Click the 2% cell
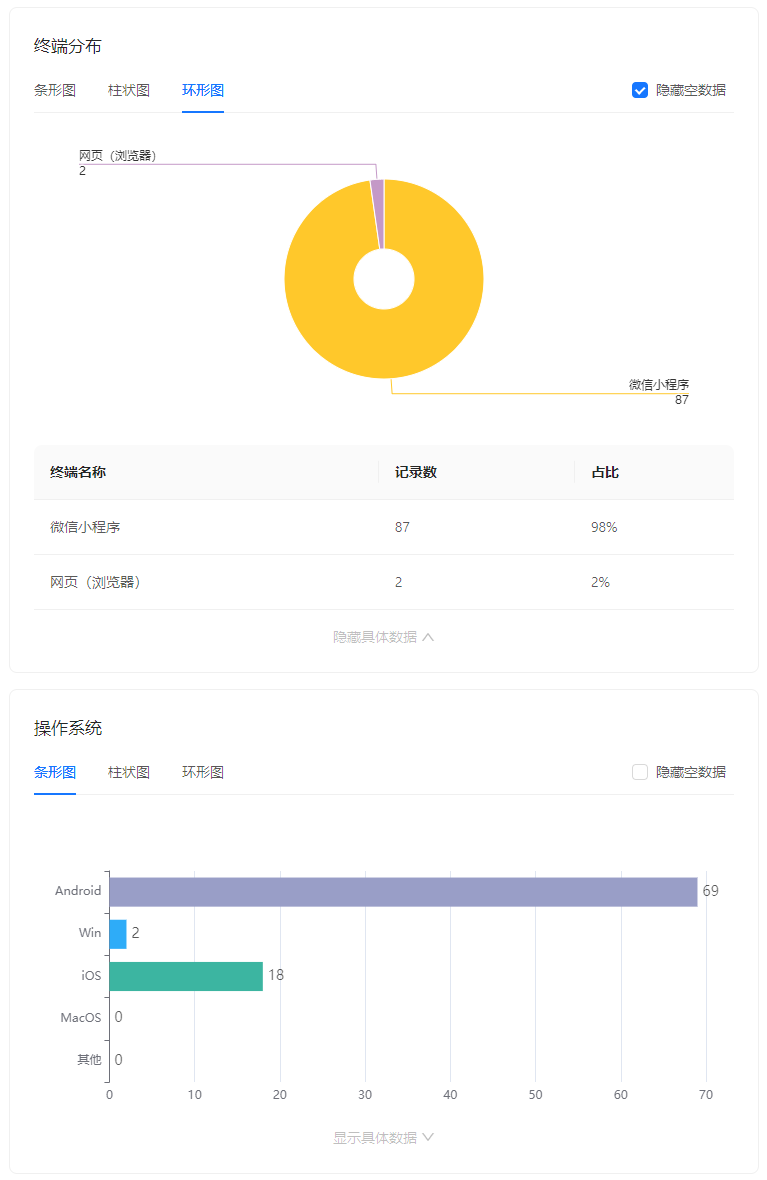 (600, 582)
